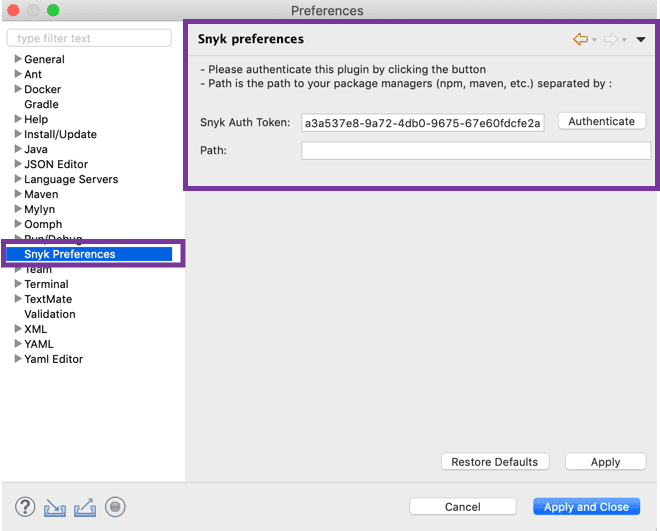This screenshot has width=660, height=531.
Task: Click the empty Path input field
Action: tap(476, 150)
